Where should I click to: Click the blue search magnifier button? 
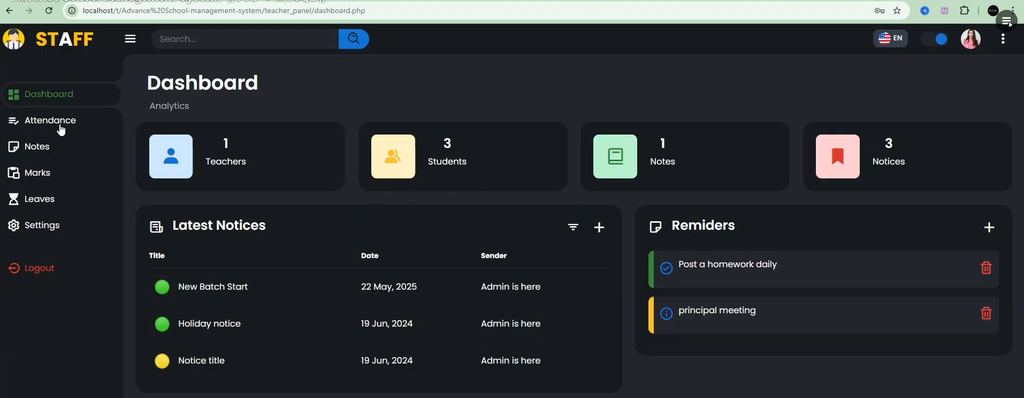click(x=353, y=39)
